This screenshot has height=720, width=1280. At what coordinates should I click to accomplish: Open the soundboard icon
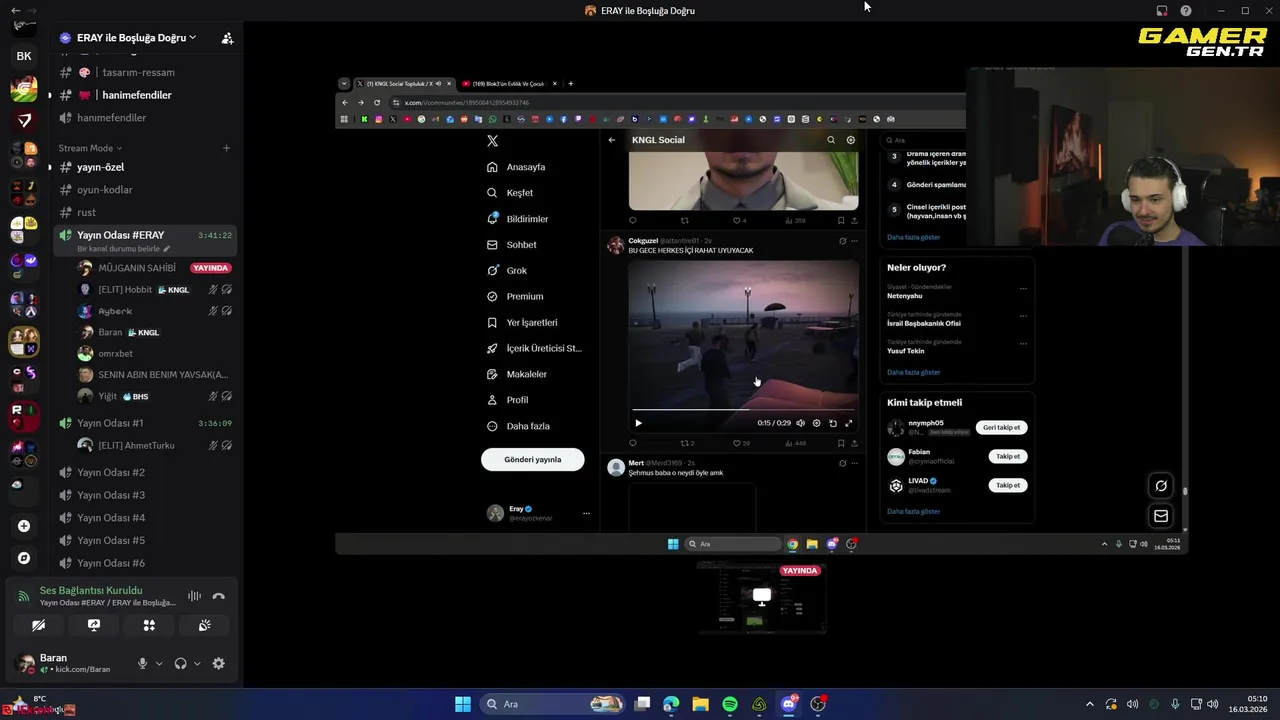click(x=204, y=625)
